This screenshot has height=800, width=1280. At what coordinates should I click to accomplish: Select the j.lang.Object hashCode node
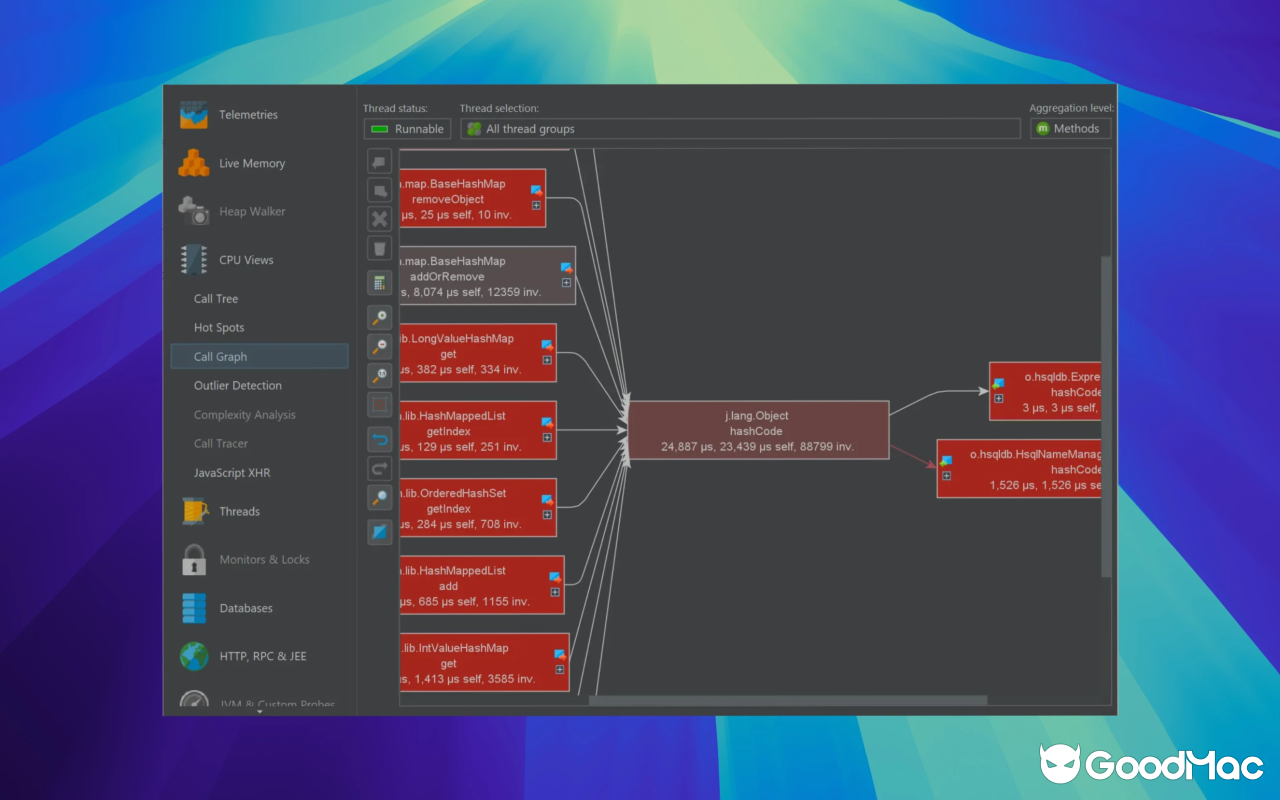coord(758,430)
